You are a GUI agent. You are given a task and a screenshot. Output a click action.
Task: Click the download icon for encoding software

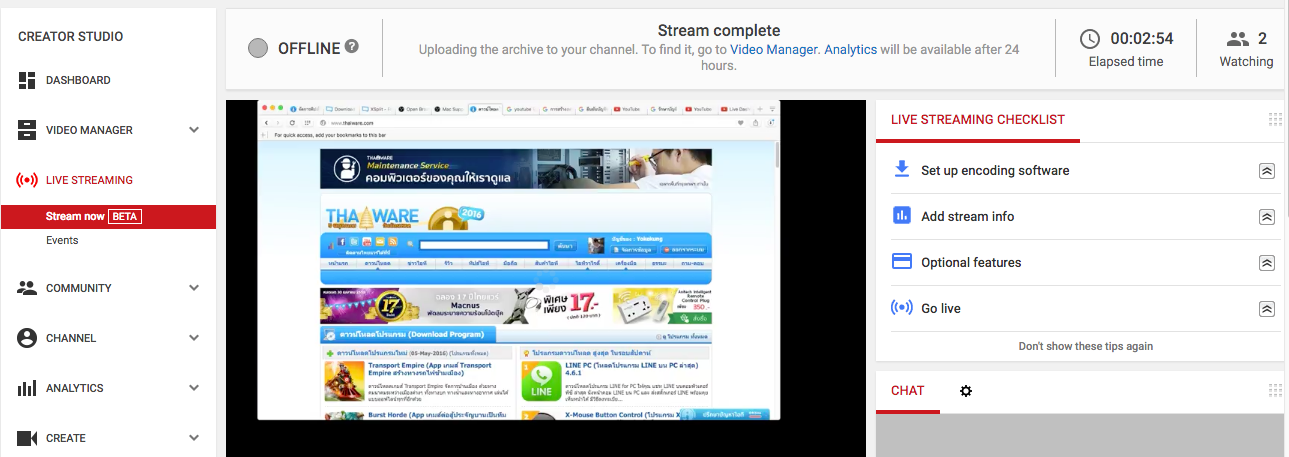coord(901,169)
